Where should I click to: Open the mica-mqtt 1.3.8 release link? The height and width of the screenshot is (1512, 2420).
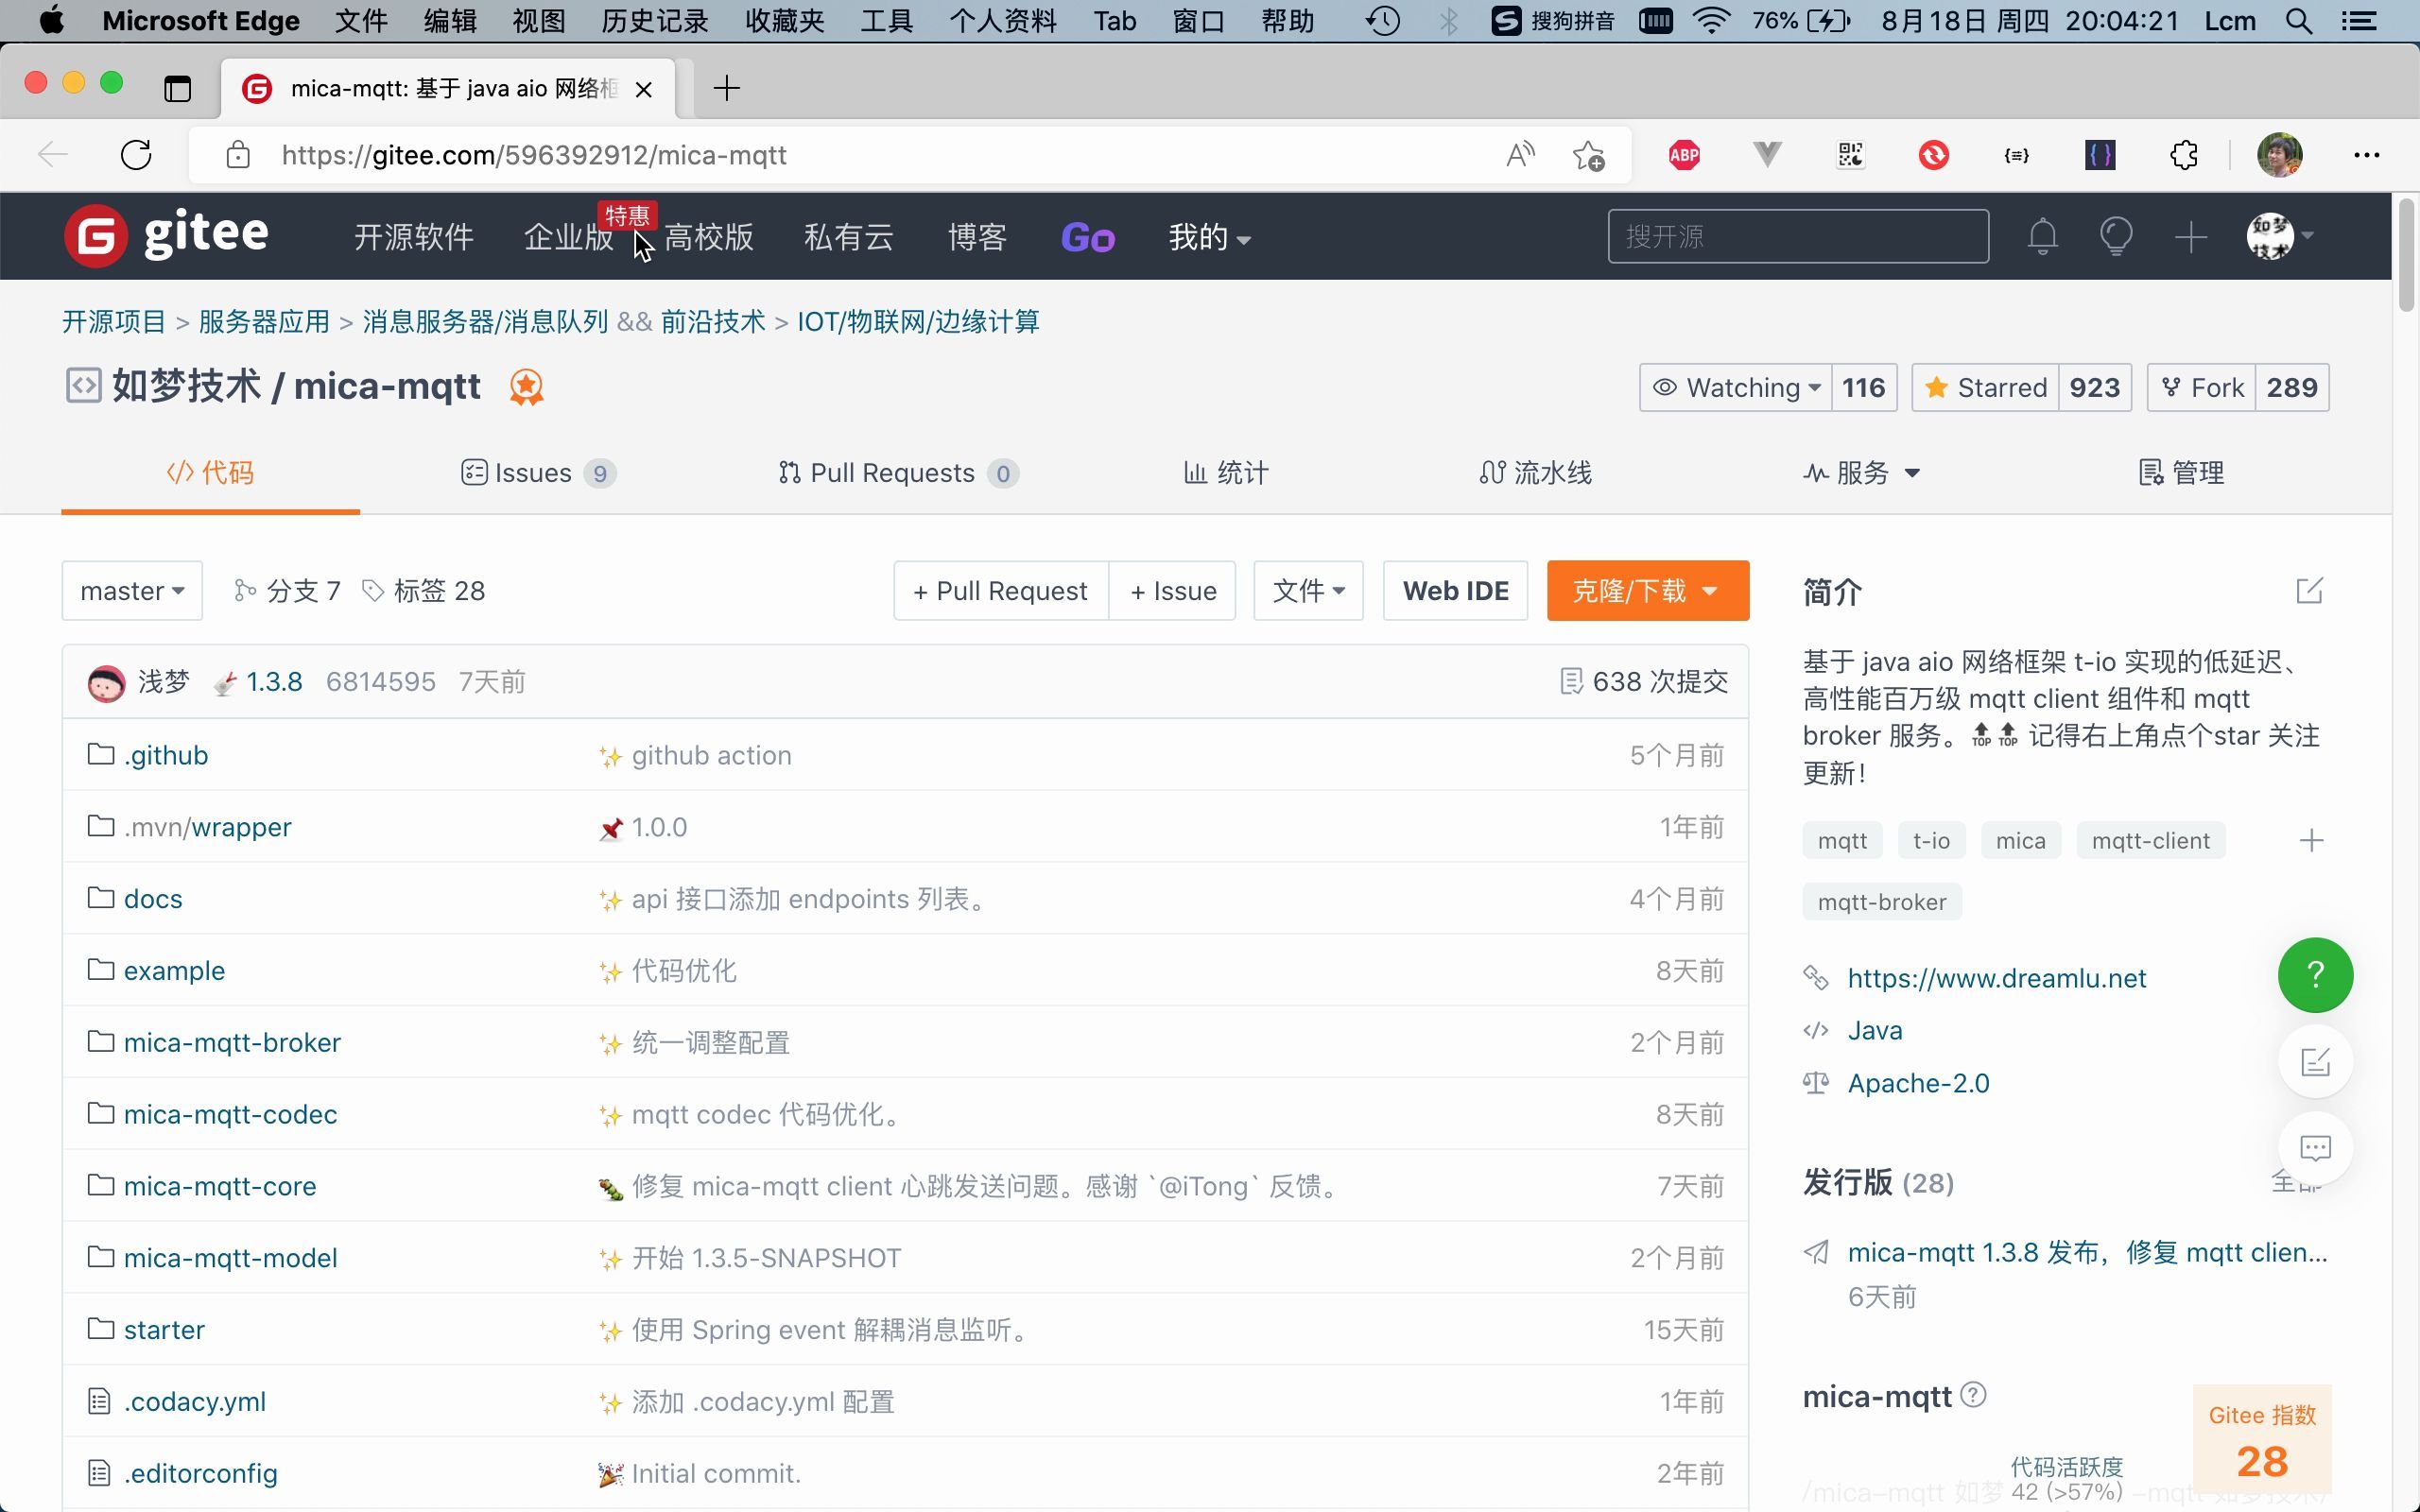click(2088, 1252)
